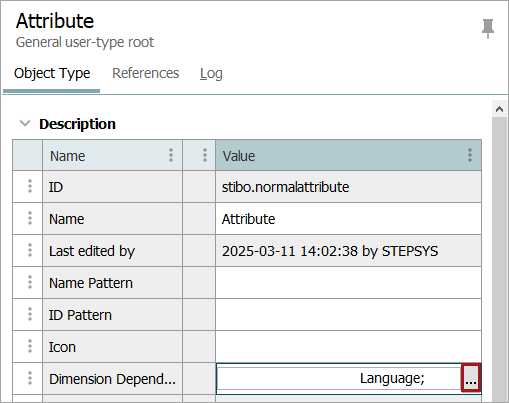Click the Language; dimension value field
The width and height of the screenshot is (509, 403).
[339, 378]
